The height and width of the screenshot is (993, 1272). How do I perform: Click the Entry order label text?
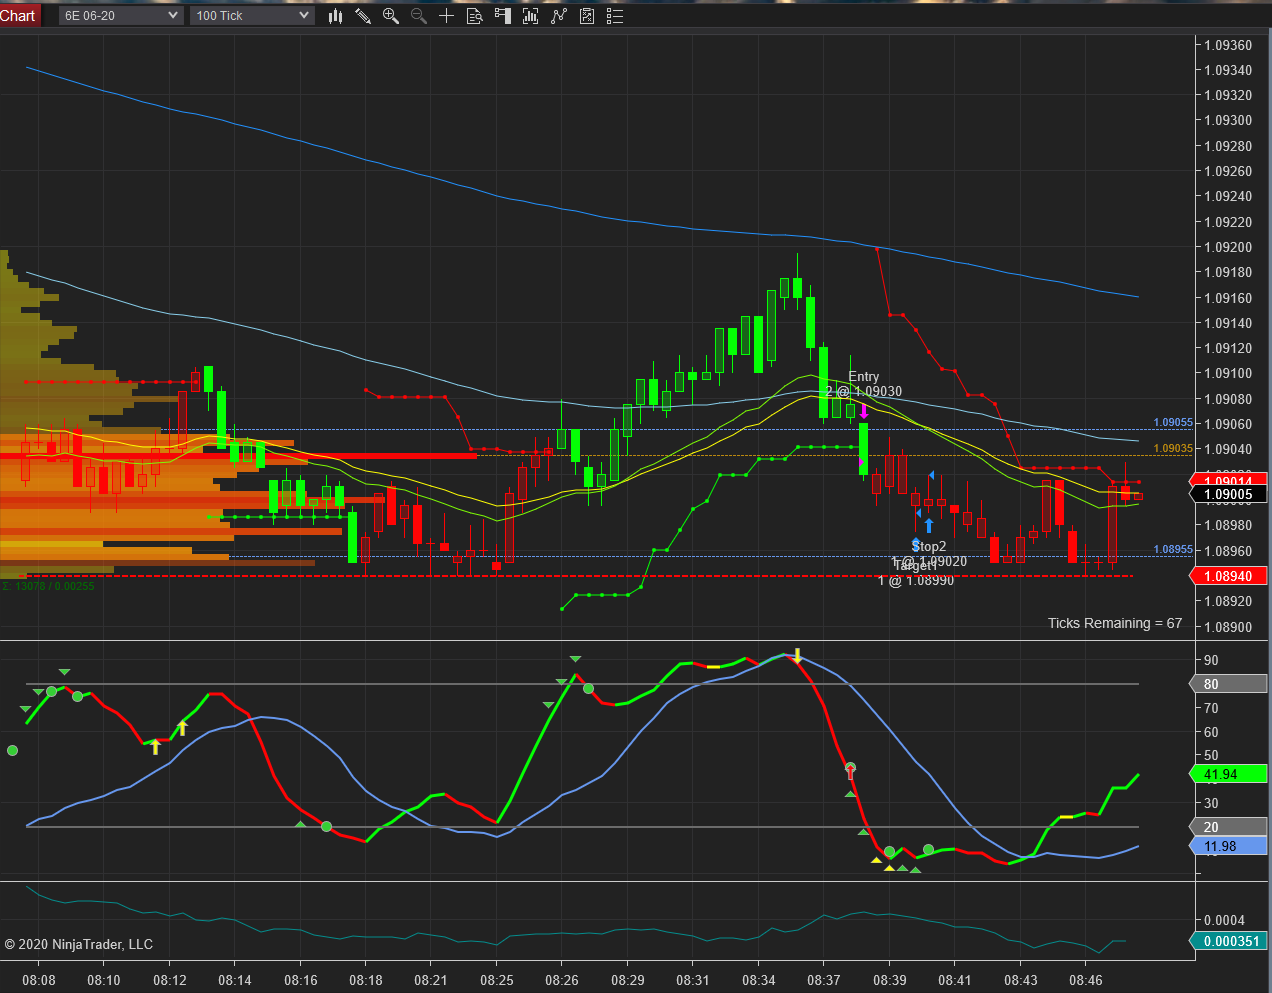[864, 377]
